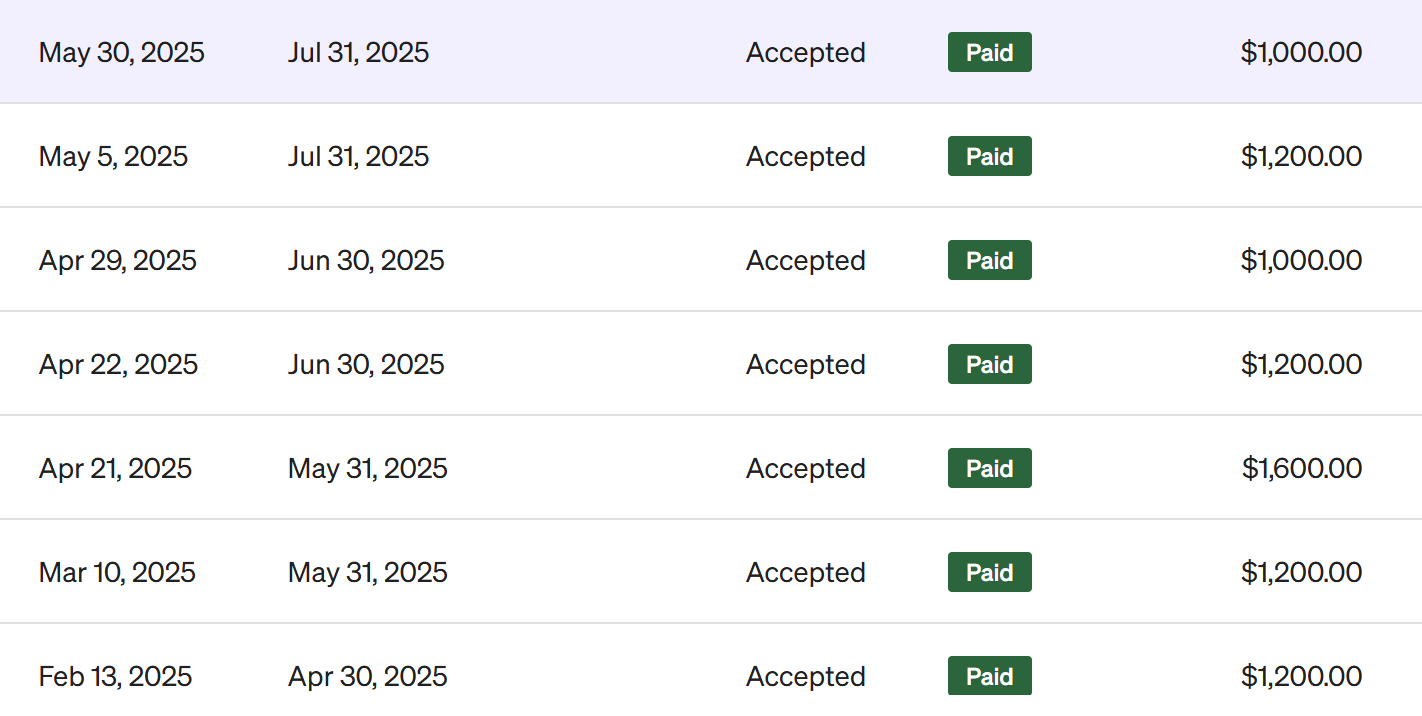Click the Paid badge in the Apr 22 row
The height and width of the screenshot is (716, 1422).
pyautogui.click(x=989, y=364)
